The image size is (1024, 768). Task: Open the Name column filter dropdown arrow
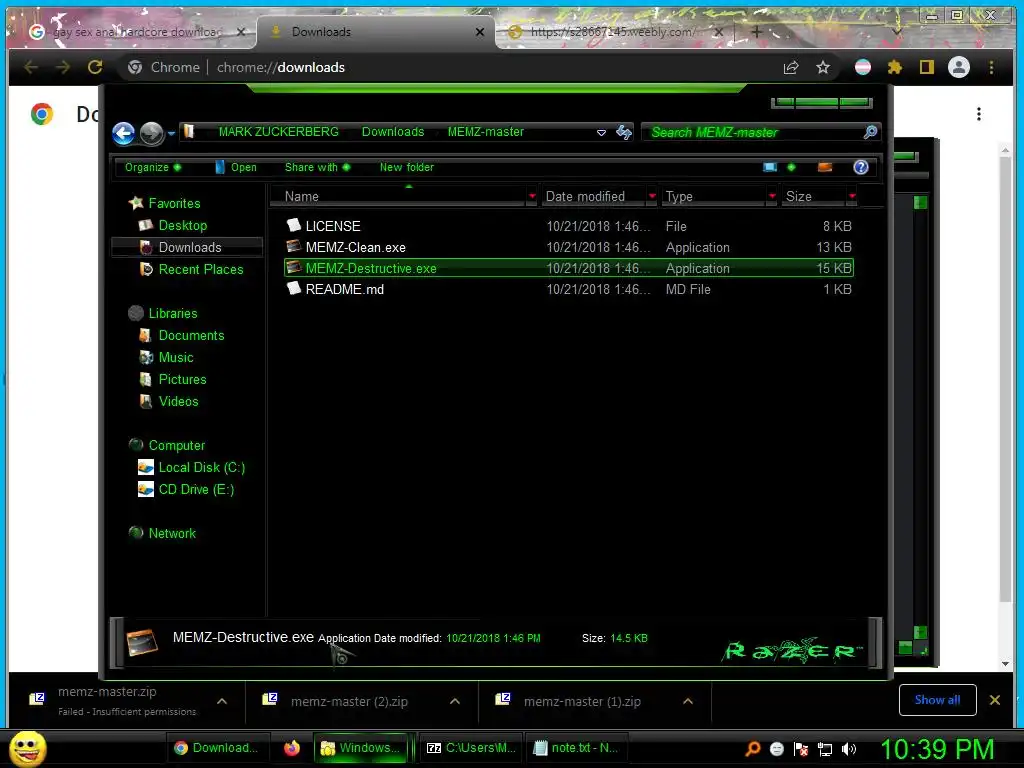532,196
